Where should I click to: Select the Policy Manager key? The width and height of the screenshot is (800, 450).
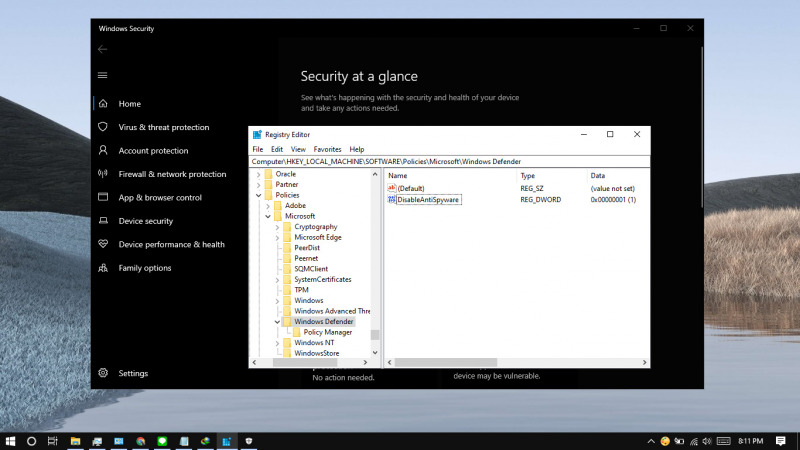(328, 332)
